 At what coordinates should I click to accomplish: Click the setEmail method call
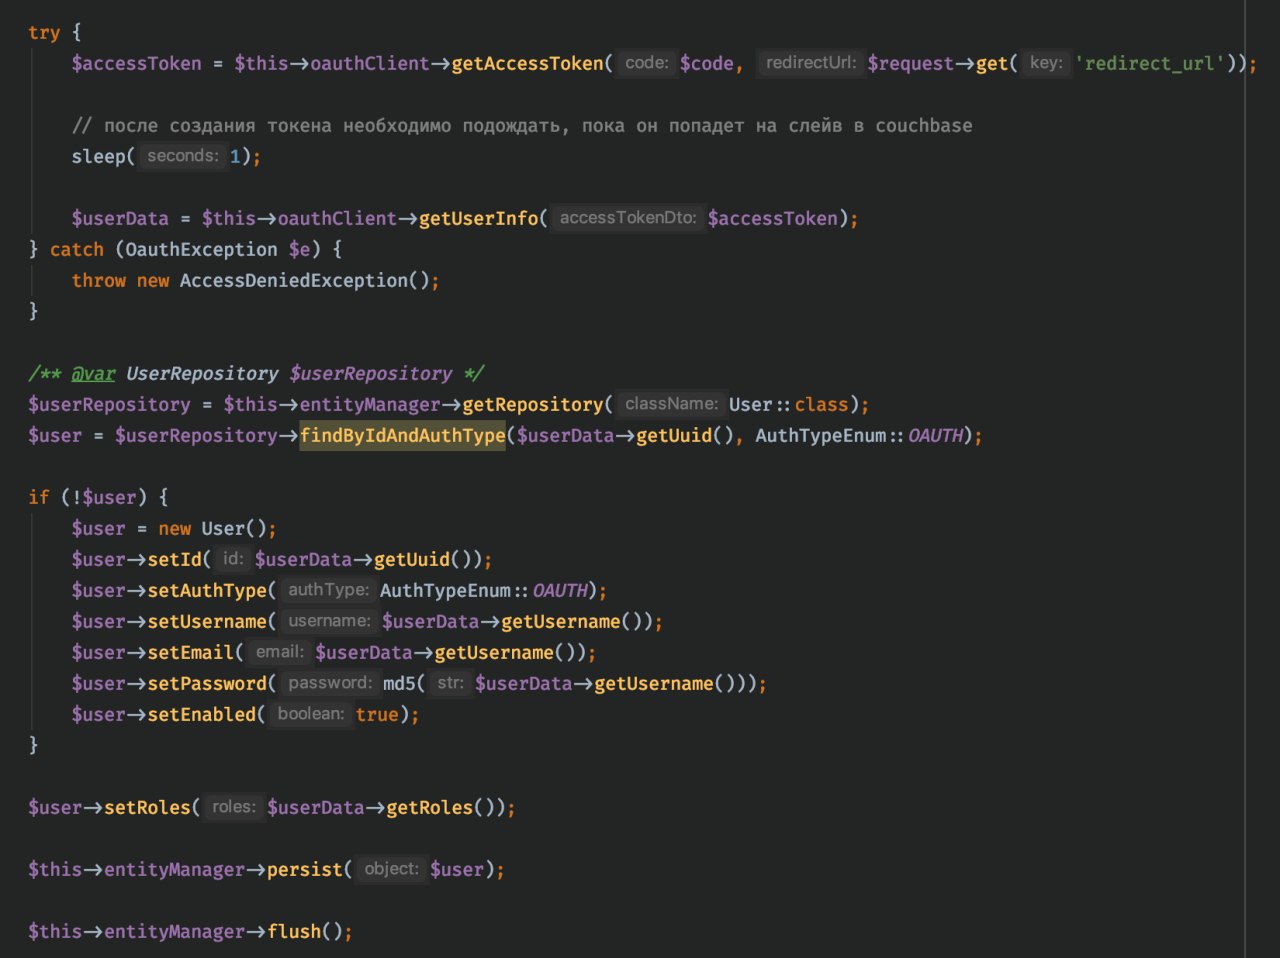(191, 652)
